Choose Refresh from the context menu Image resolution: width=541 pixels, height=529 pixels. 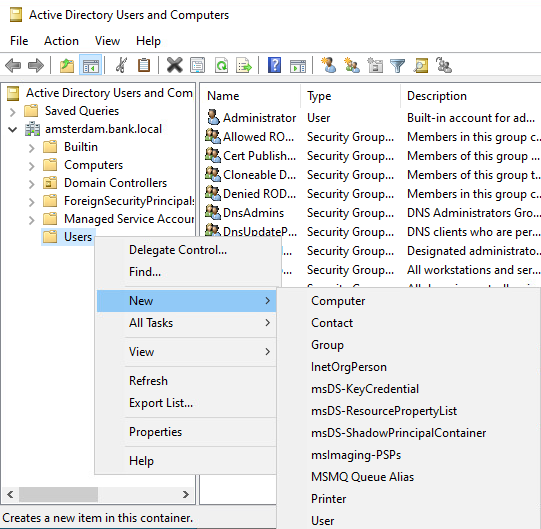(x=187, y=381)
